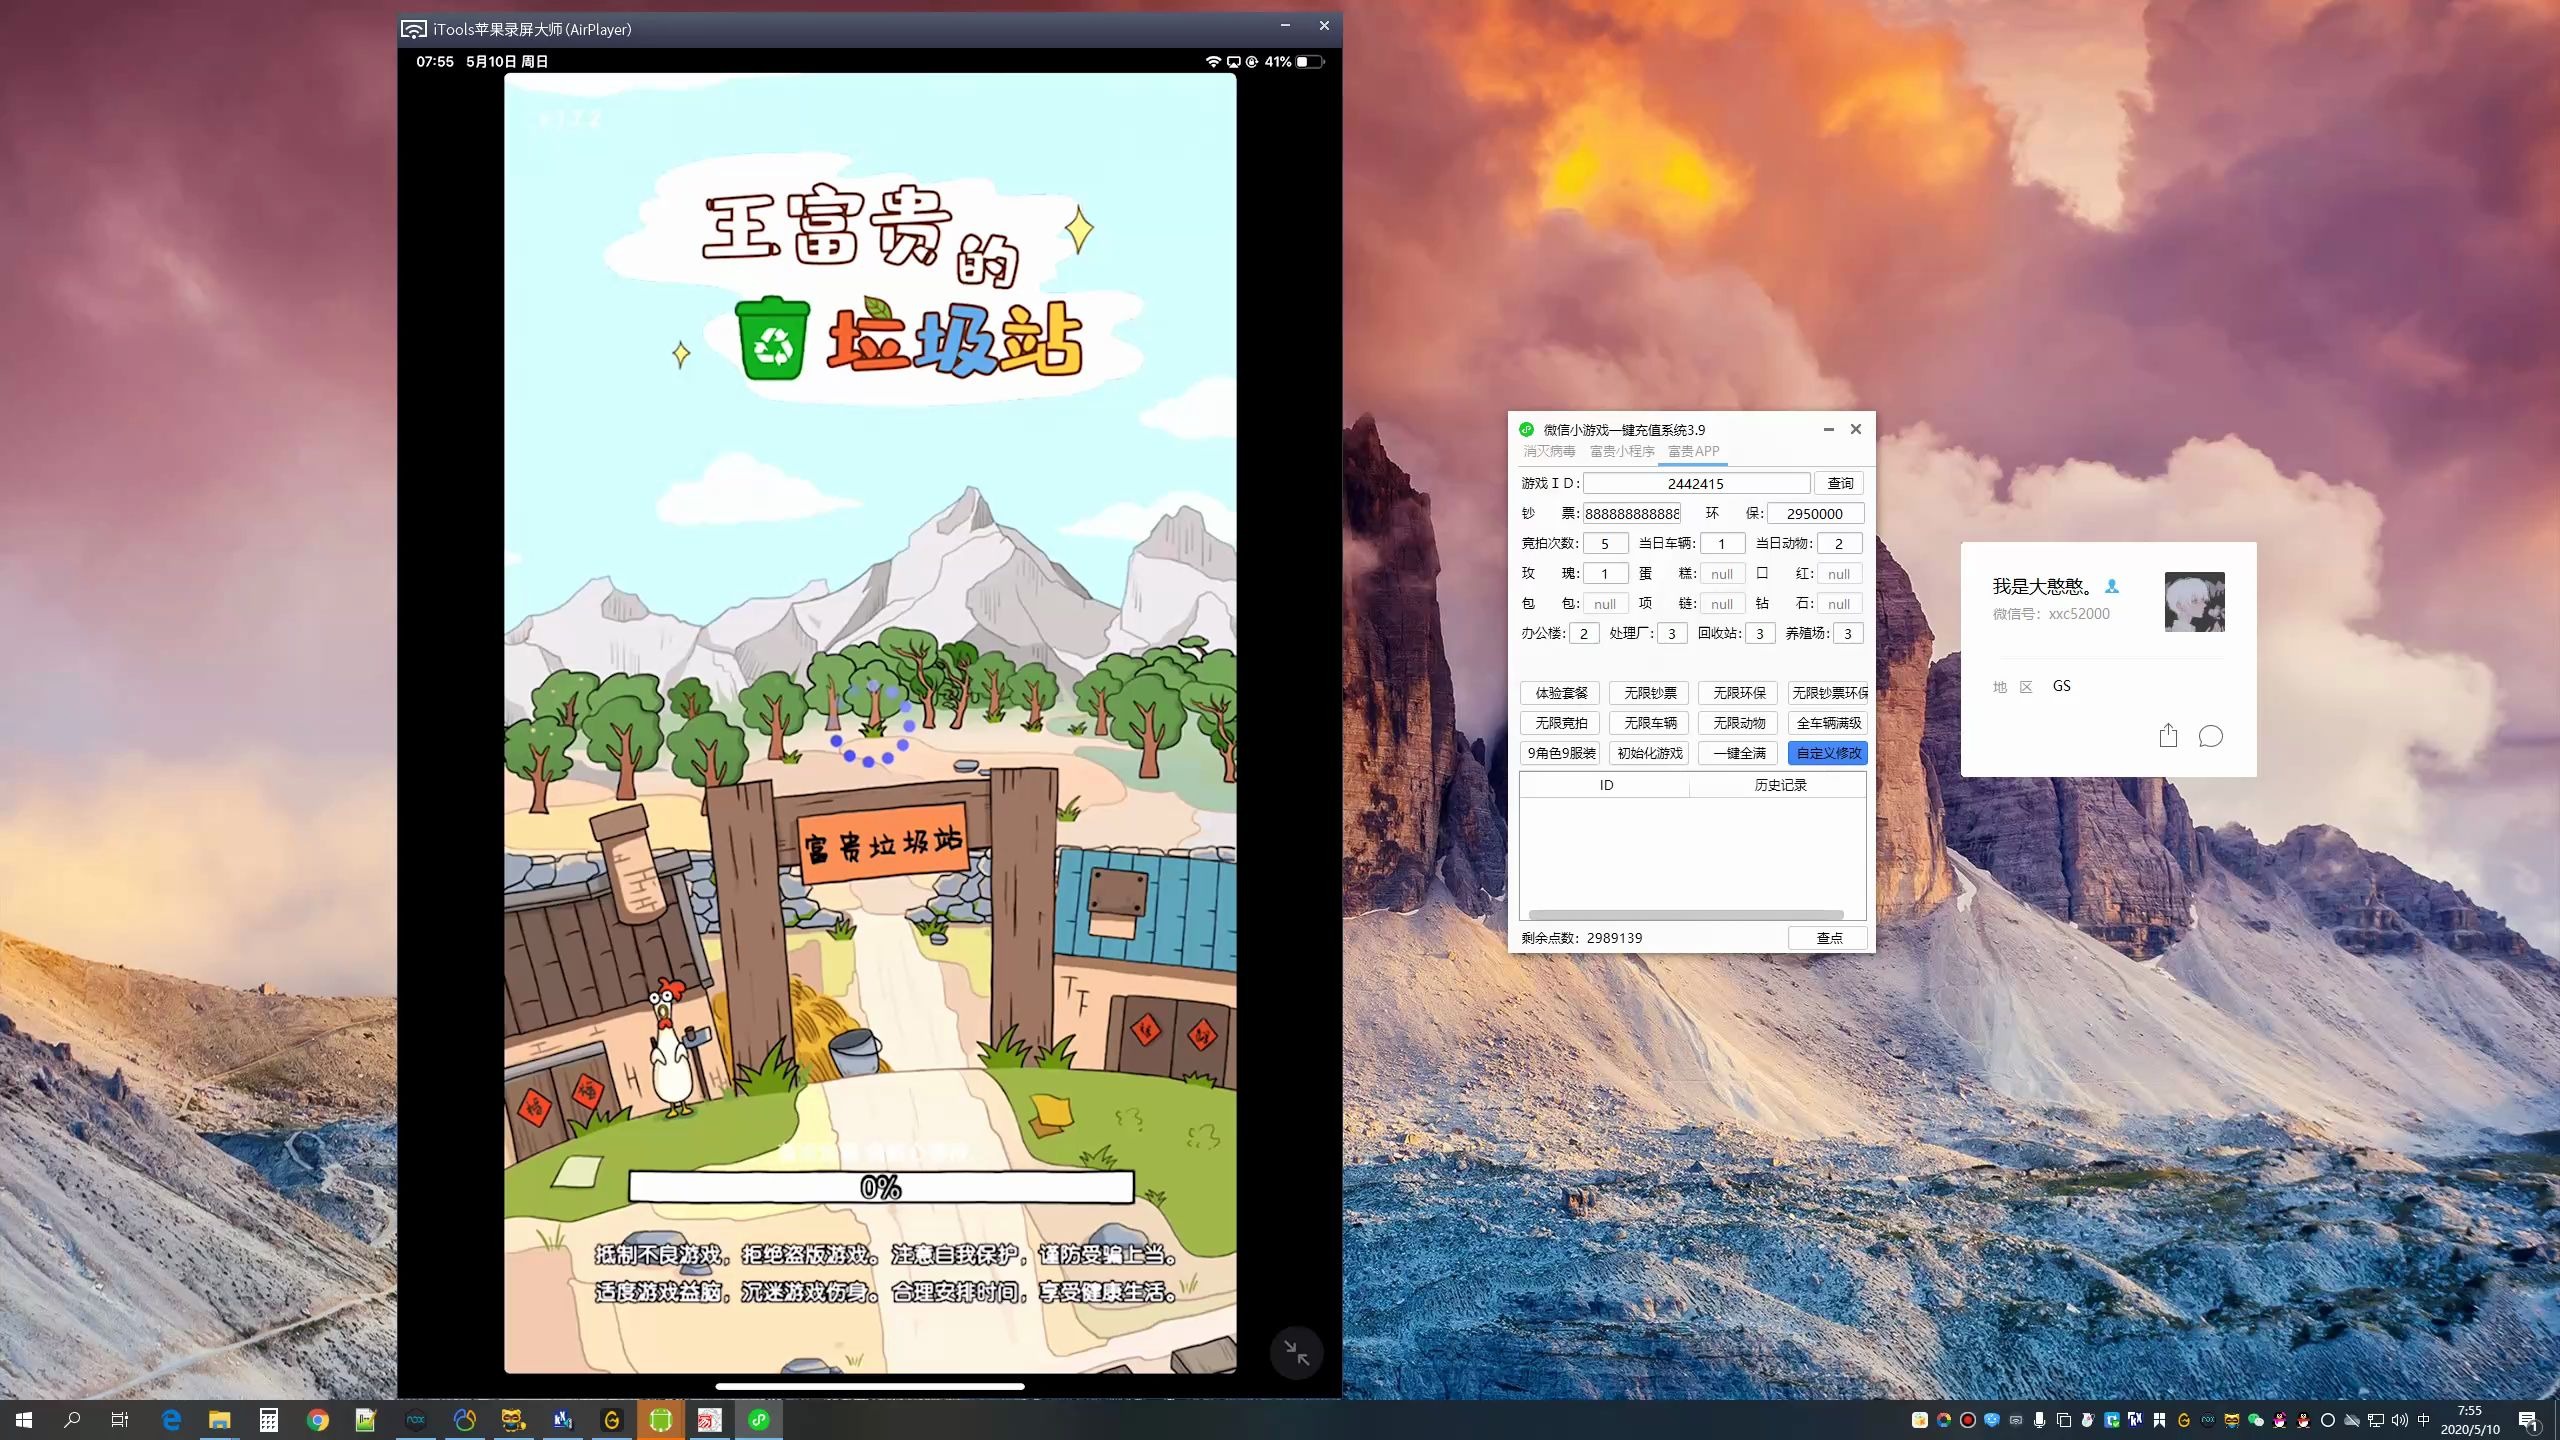Click the chat bubble icon on WeChat card

click(2210, 736)
